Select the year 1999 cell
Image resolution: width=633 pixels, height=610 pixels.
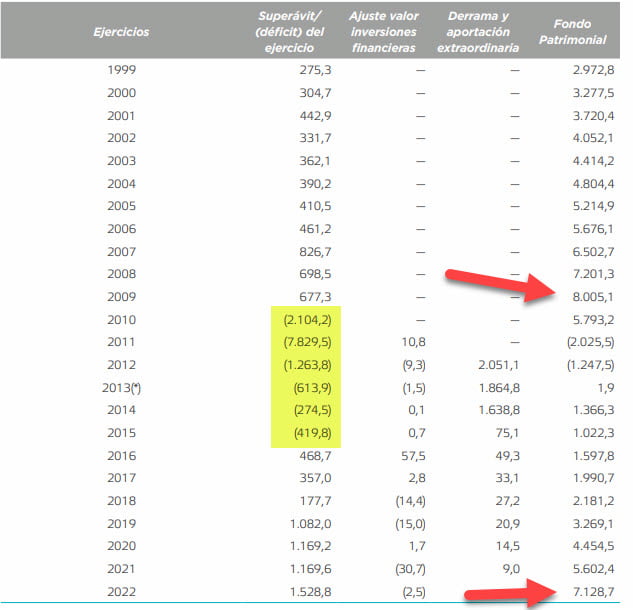coord(122,70)
